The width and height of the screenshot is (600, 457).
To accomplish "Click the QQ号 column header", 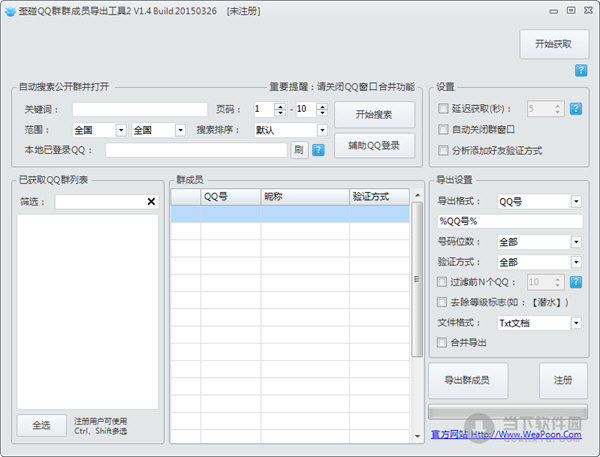I will point(231,197).
